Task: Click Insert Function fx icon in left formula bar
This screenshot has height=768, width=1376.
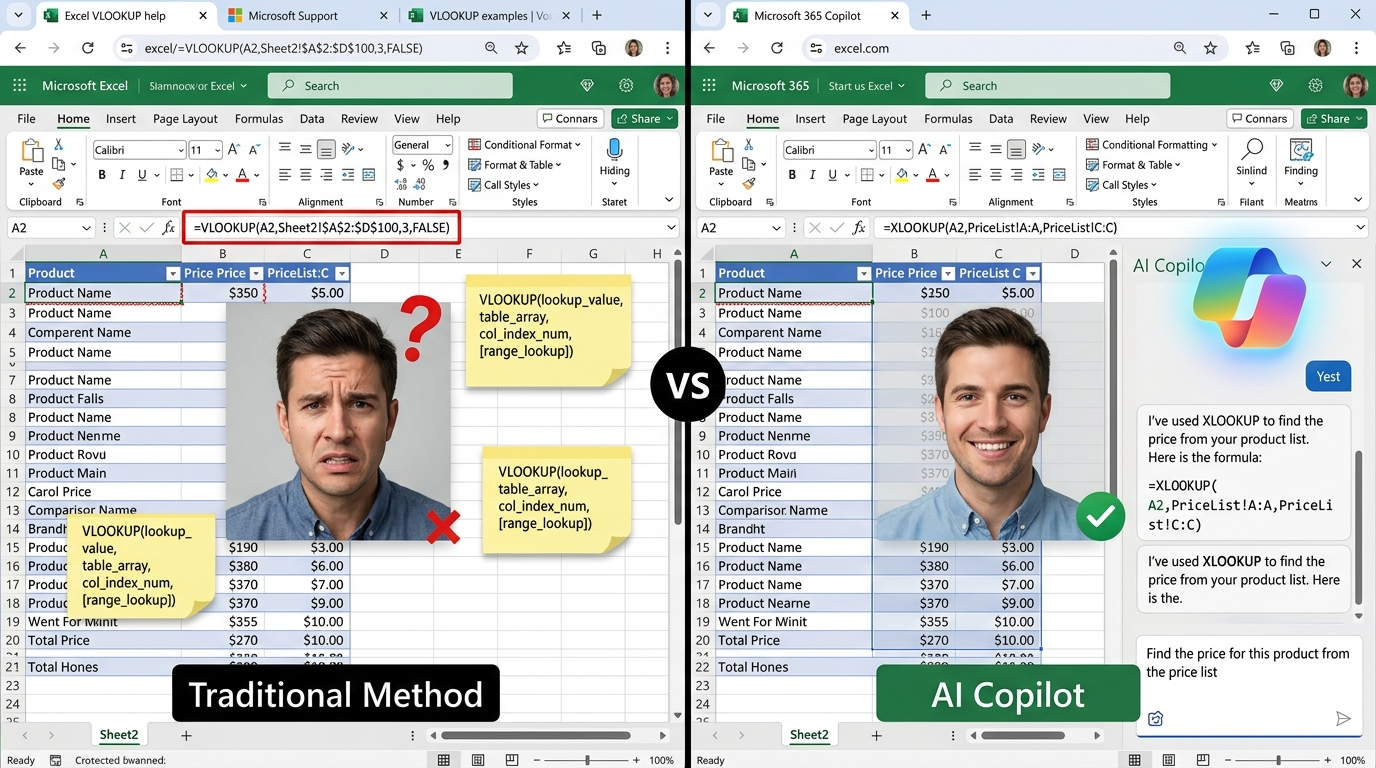Action: [169, 228]
